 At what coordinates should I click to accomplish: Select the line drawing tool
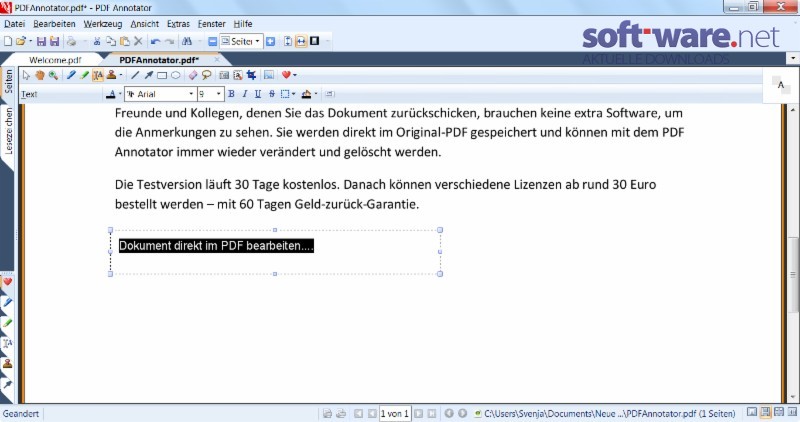click(135, 76)
